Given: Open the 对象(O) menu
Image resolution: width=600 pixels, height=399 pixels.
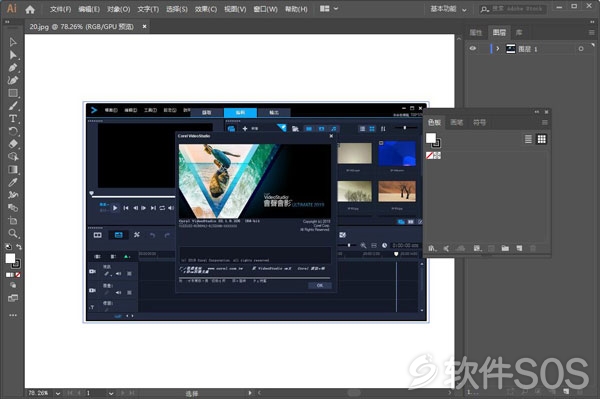Looking at the screenshot, I should click(119, 9).
